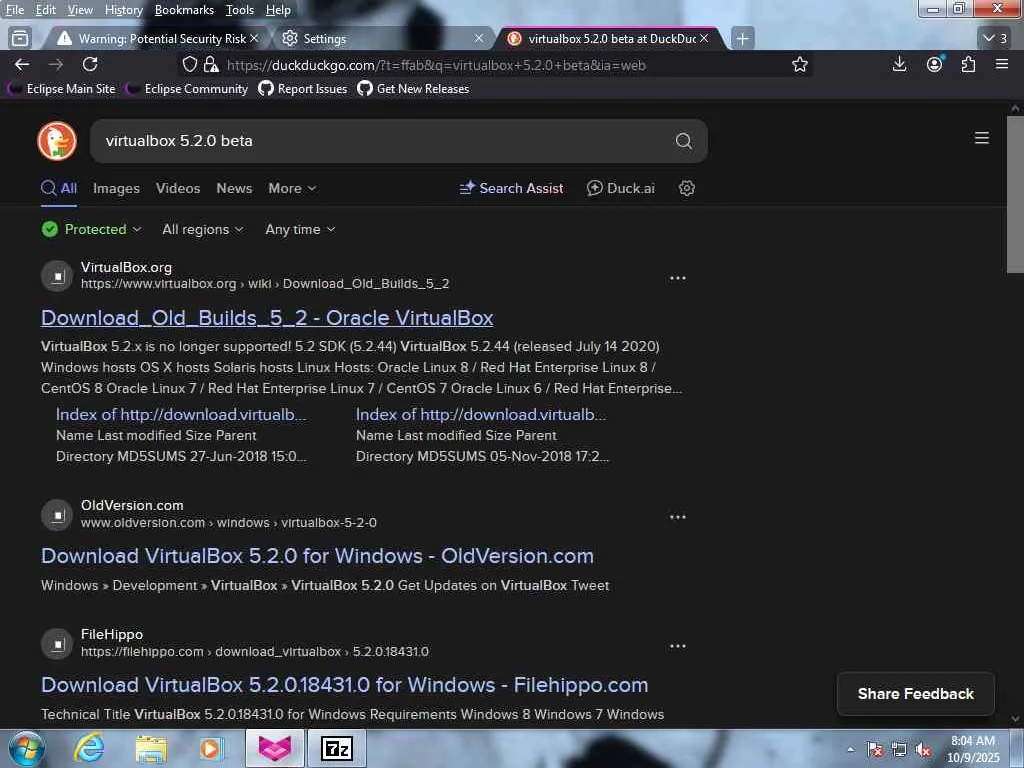Image resolution: width=1024 pixels, height=768 pixels.
Task: Open Download VirtualBox 5.2.0.18431.0 Filehippo result
Action: 344,685
